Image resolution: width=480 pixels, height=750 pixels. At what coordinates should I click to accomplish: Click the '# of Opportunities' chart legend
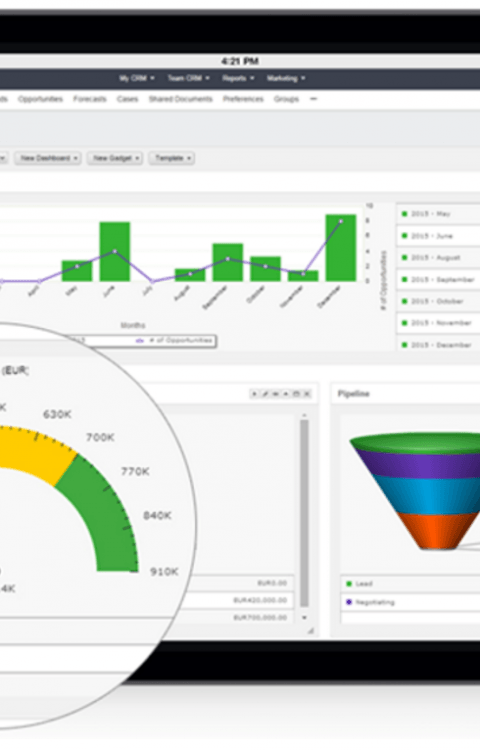(x=174, y=341)
